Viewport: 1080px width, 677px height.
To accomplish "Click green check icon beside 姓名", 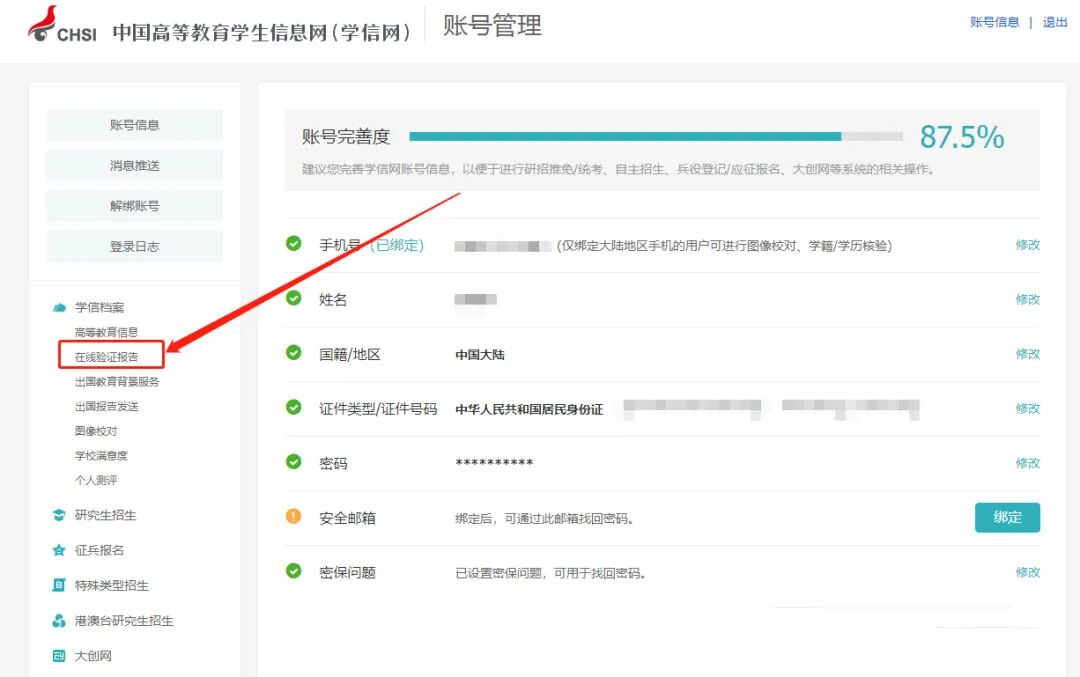I will click(293, 298).
